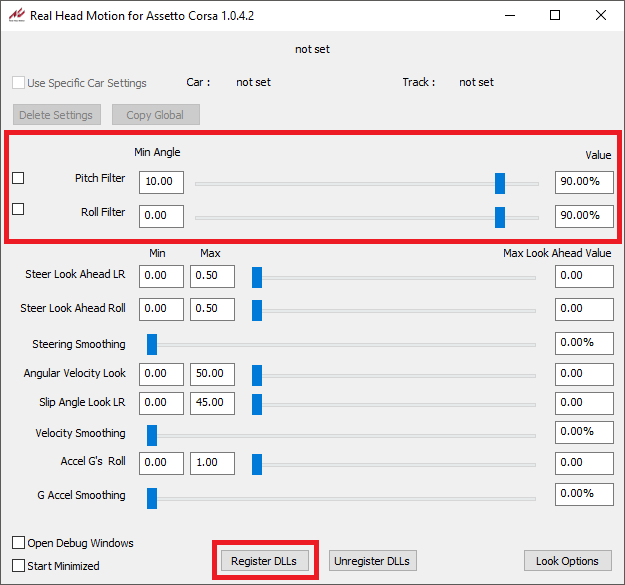Enable the Roll Filter checkbox
Screen dimensions: 625x585
click(x=18, y=209)
